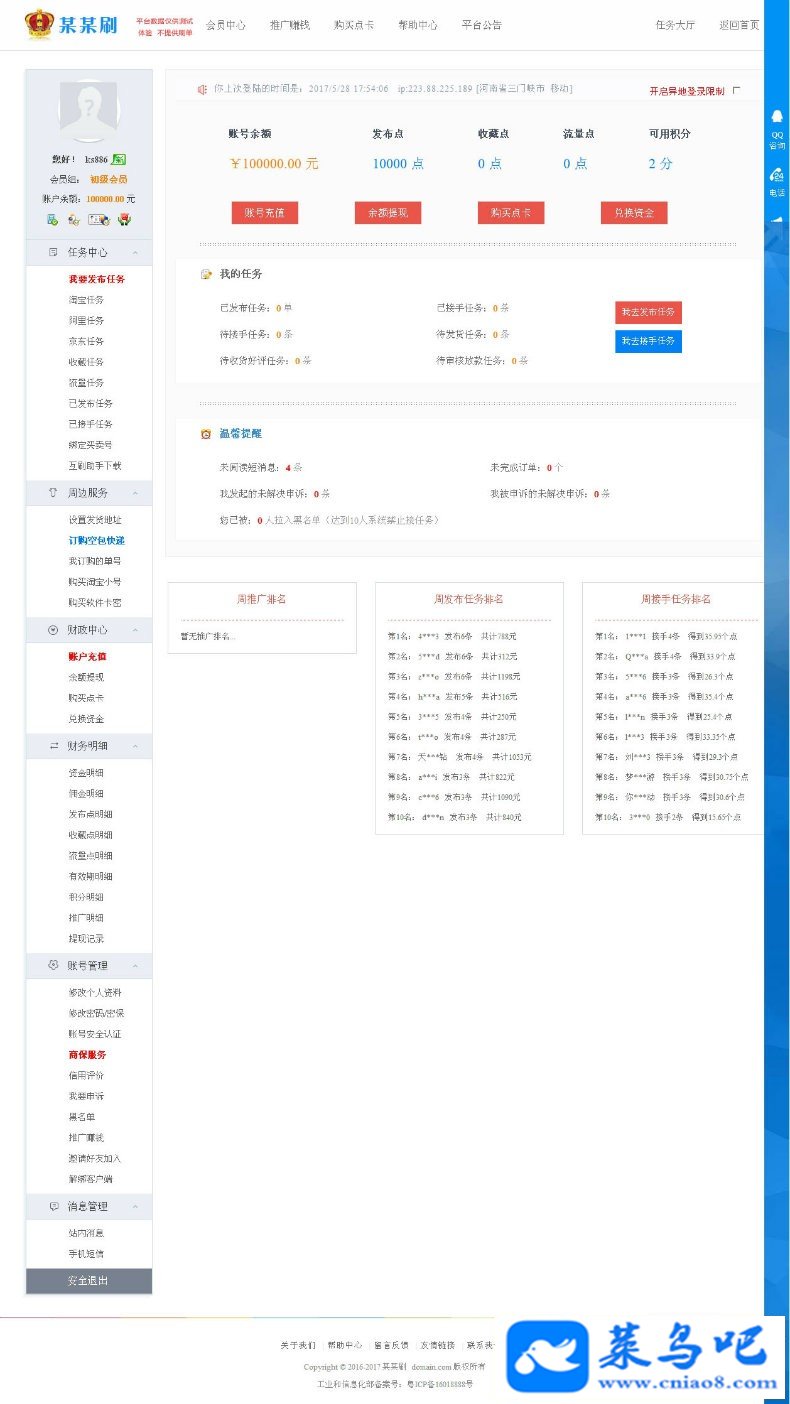
Task: Collapse the 账号管理 sidebar section
Action: (89, 966)
